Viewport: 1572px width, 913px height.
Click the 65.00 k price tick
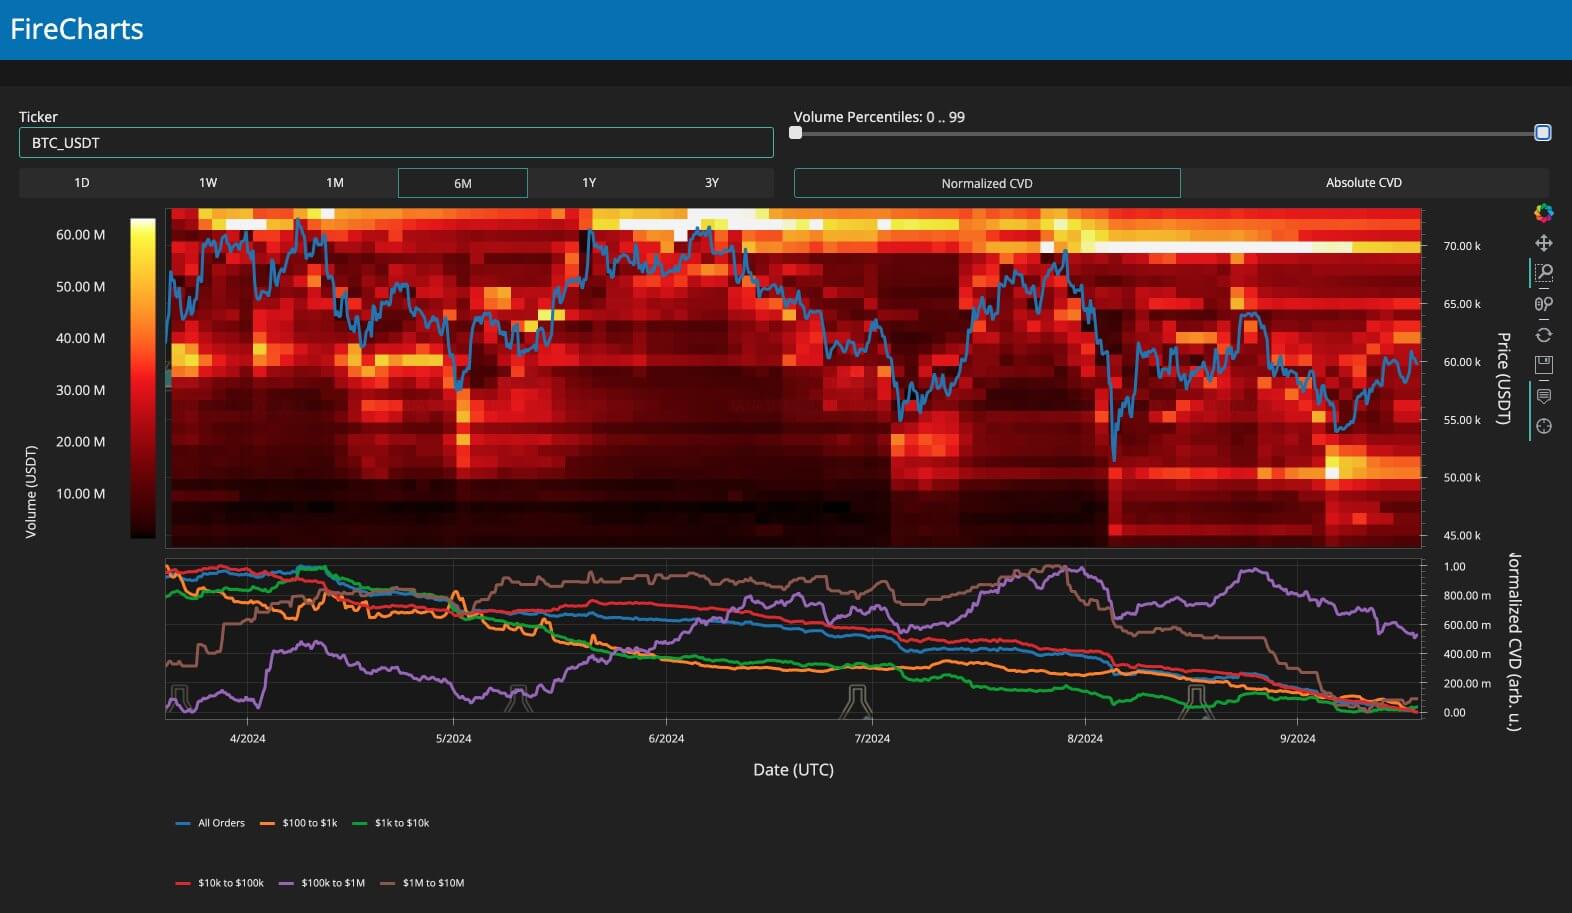click(1462, 304)
